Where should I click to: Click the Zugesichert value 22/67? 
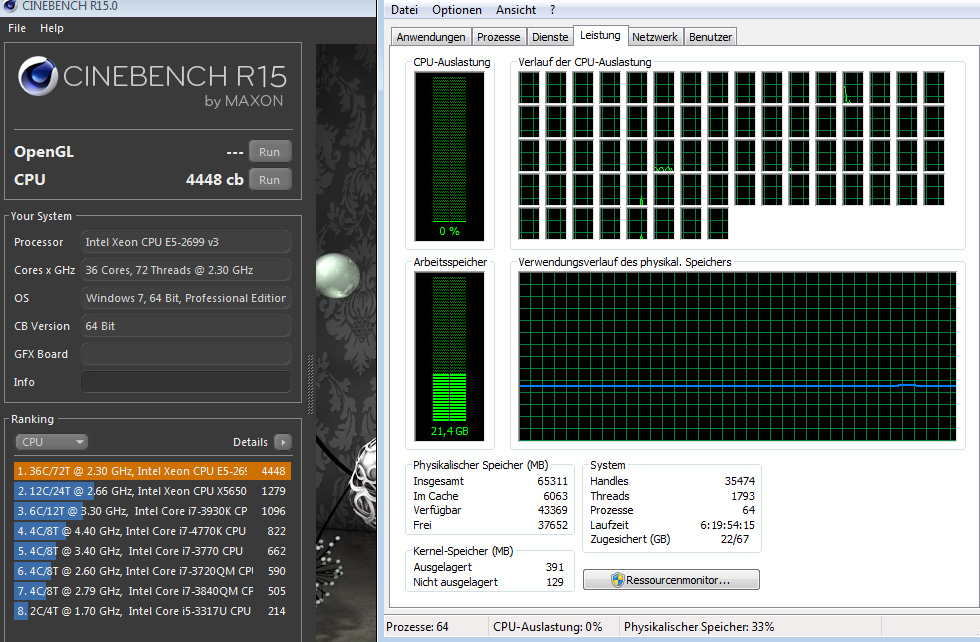coord(734,539)
